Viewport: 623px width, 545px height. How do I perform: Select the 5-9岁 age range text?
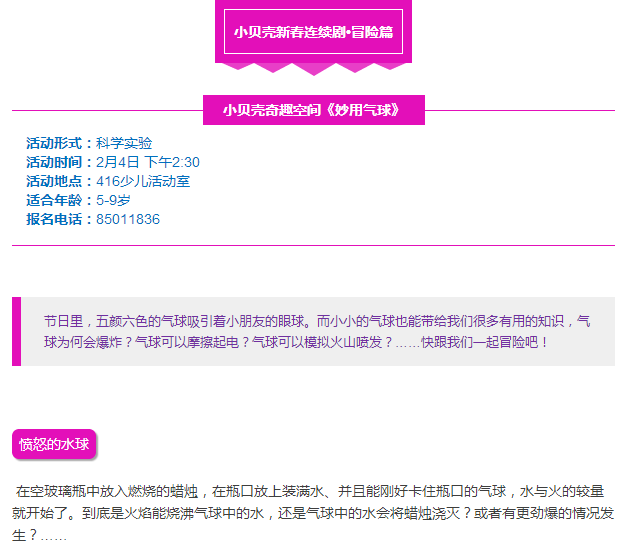tap(113, 200)
